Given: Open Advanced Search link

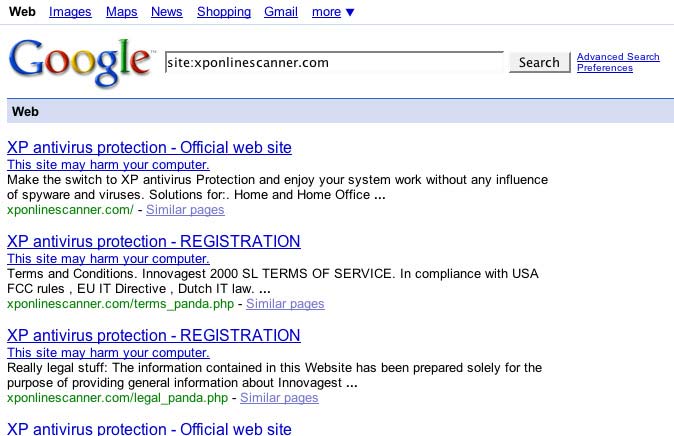Looking at the screenshot, I should click(x=618, y=57).
